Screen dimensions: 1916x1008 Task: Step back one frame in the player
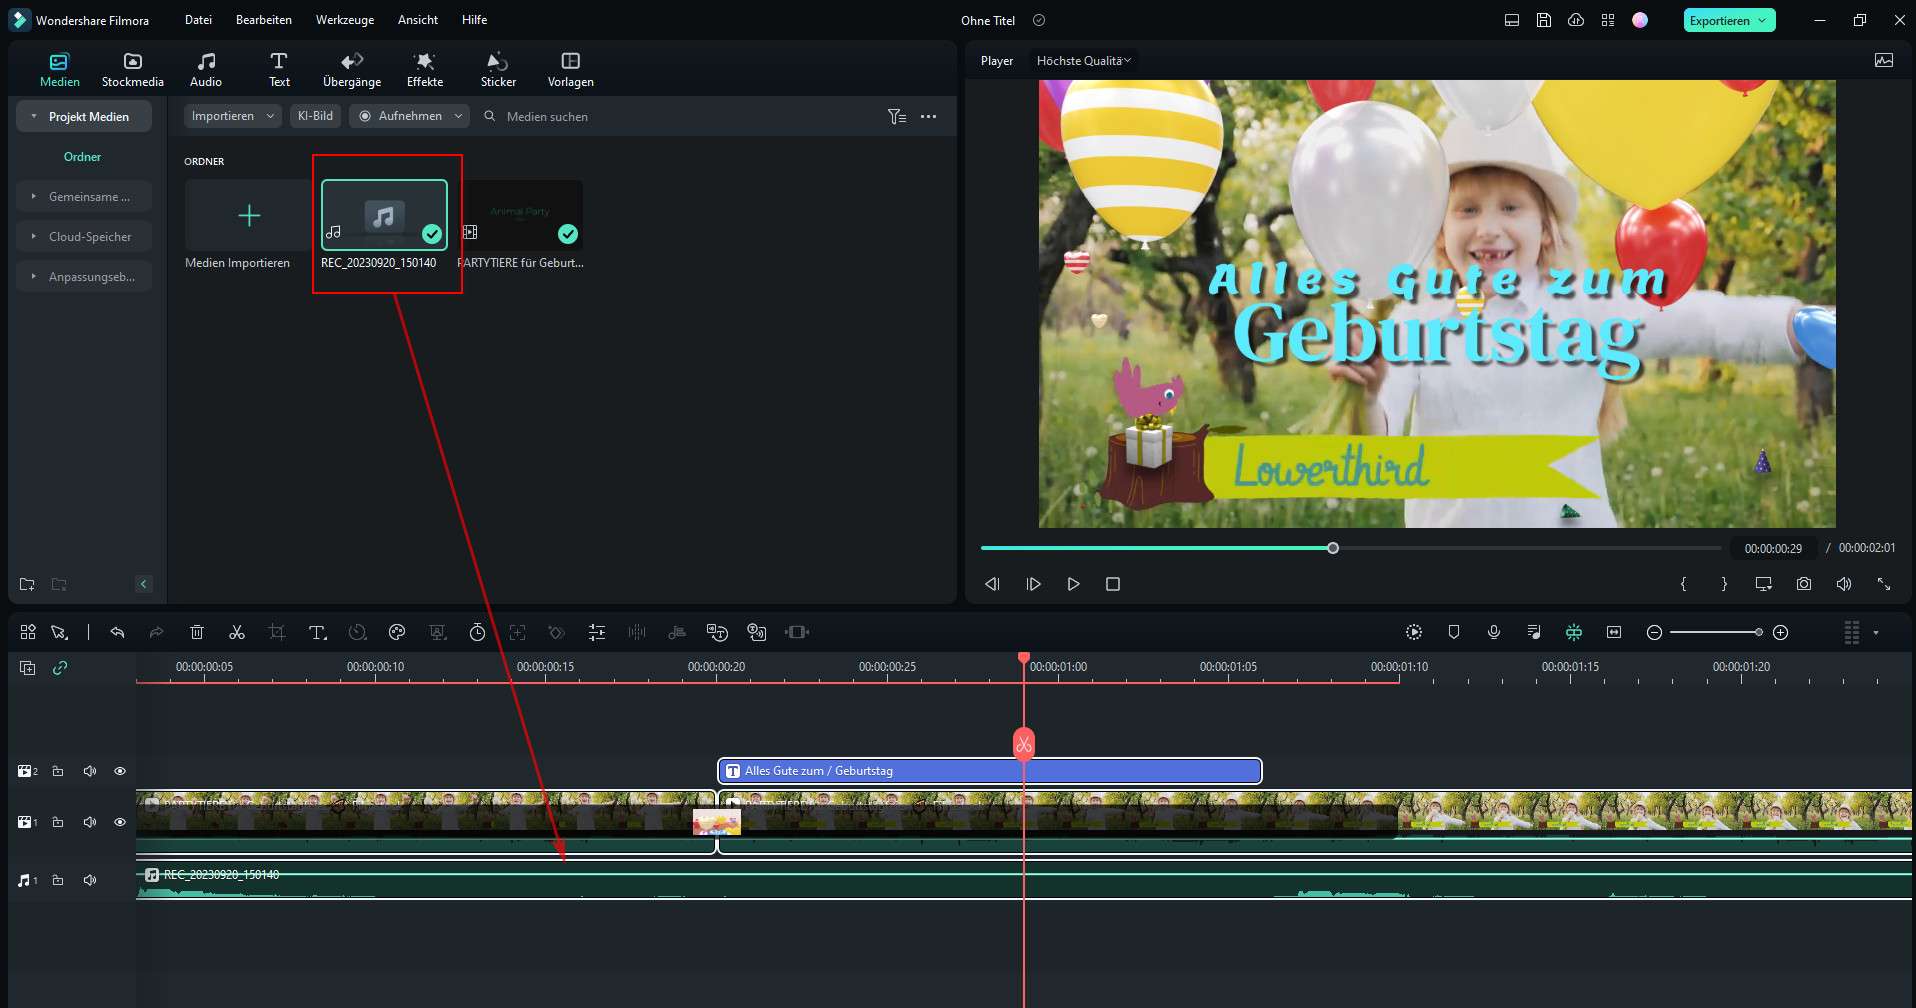[x=992, y=584]
